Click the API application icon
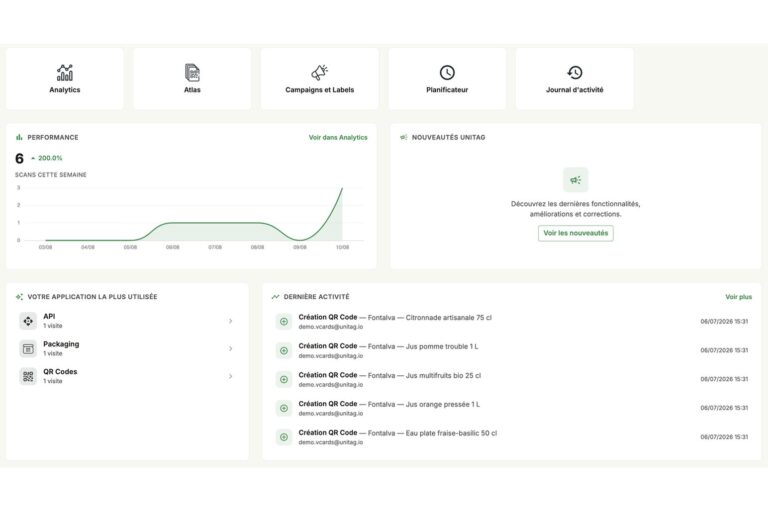The height and width of the screenshot is (512, 768). pyautogui.click(x=28, y=321)
